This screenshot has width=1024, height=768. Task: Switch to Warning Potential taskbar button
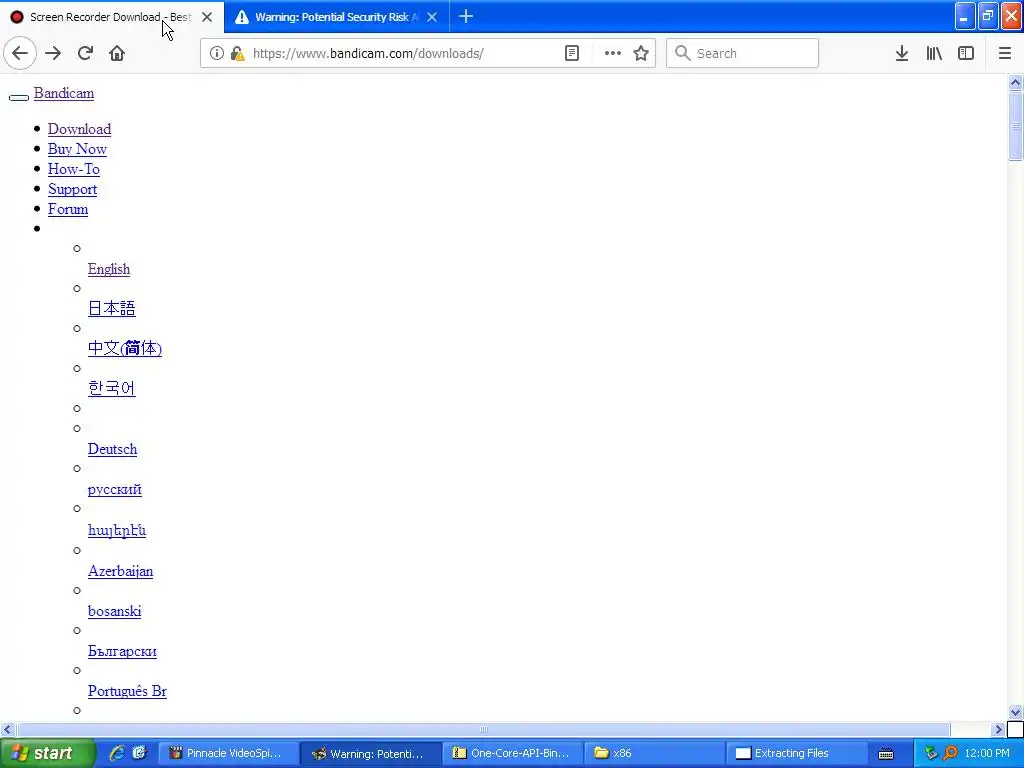click(371, 754)
